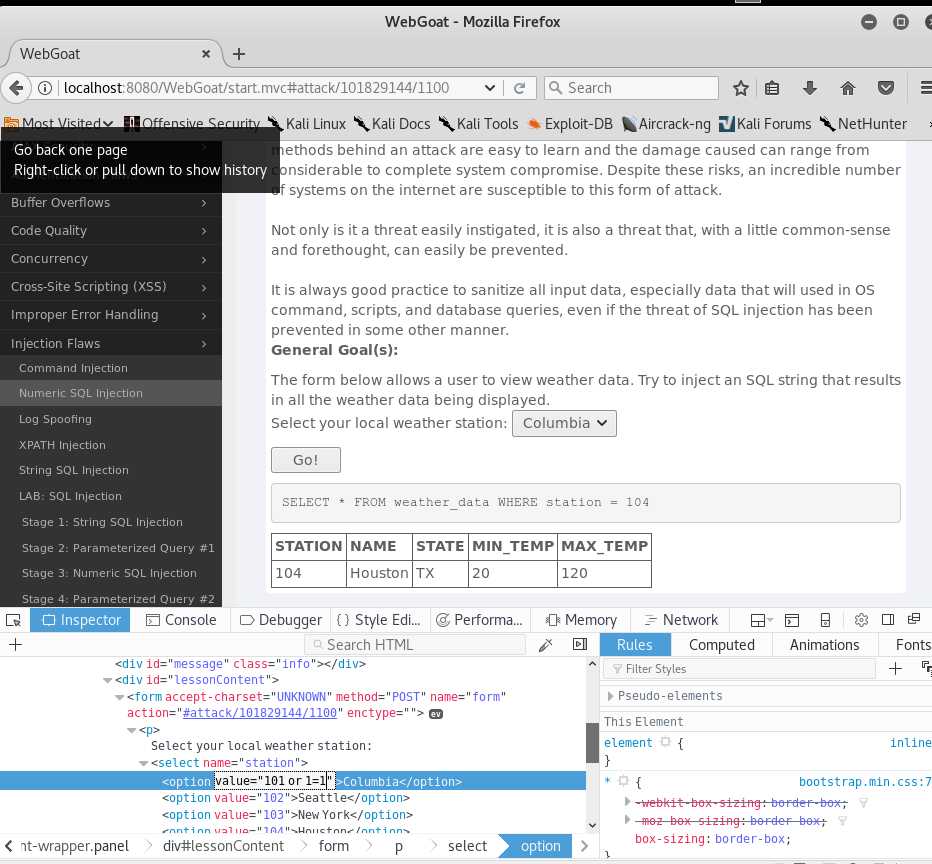Dock devtools to side of window
Image resolution: width=932 pixels, height=864 pixels.
888,620
